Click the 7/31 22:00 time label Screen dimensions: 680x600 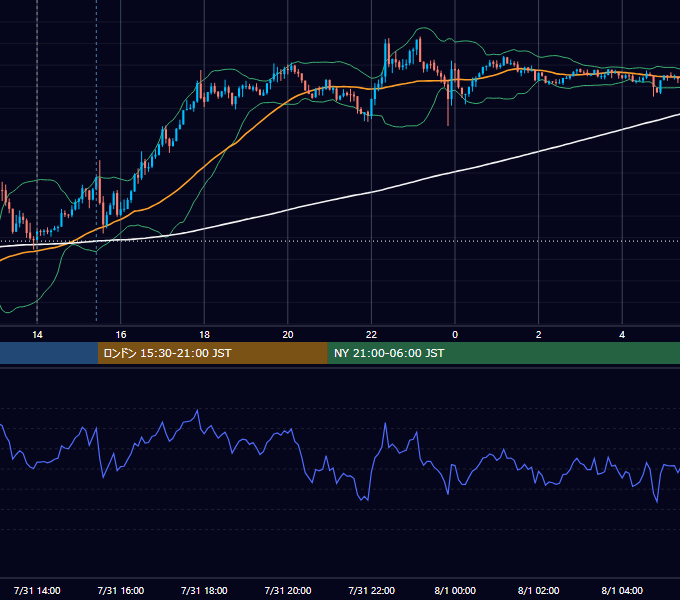[x=372, y=590]
